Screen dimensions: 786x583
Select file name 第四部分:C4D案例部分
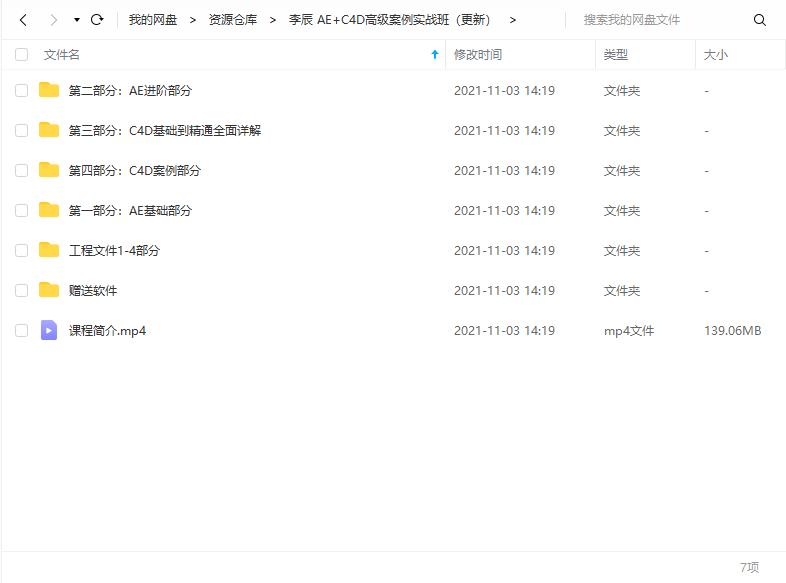pos(135,171)
